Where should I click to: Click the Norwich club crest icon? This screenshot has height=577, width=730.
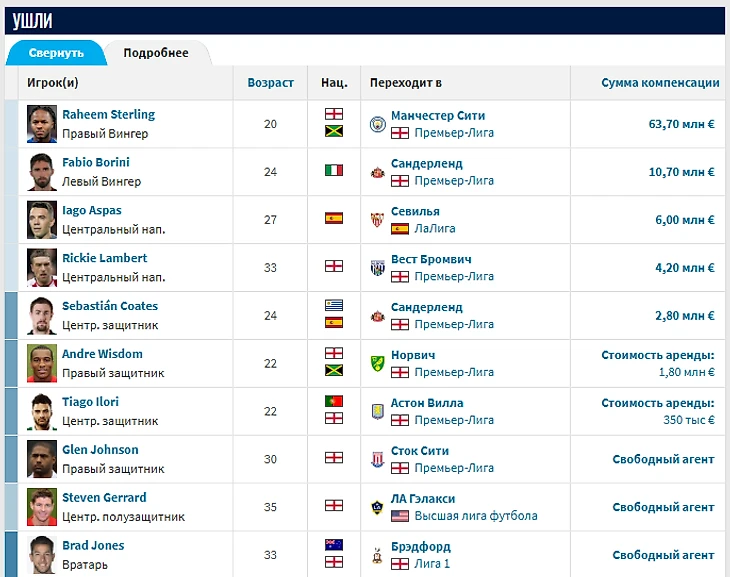[377, 364]
